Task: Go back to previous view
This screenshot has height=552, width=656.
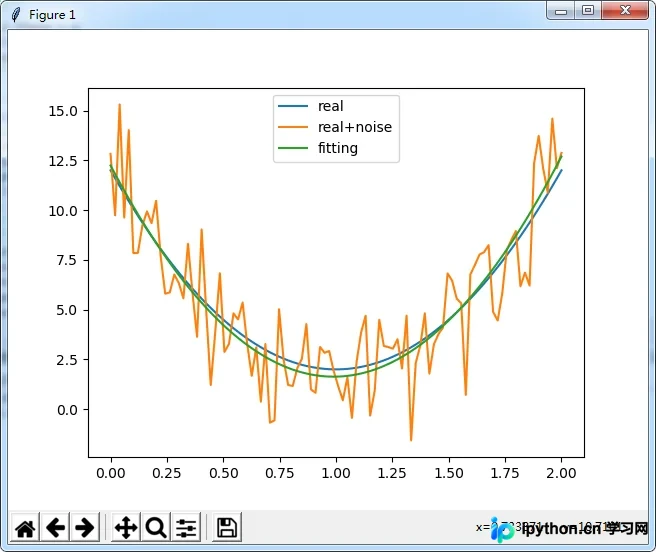Action: coord(55,528)
